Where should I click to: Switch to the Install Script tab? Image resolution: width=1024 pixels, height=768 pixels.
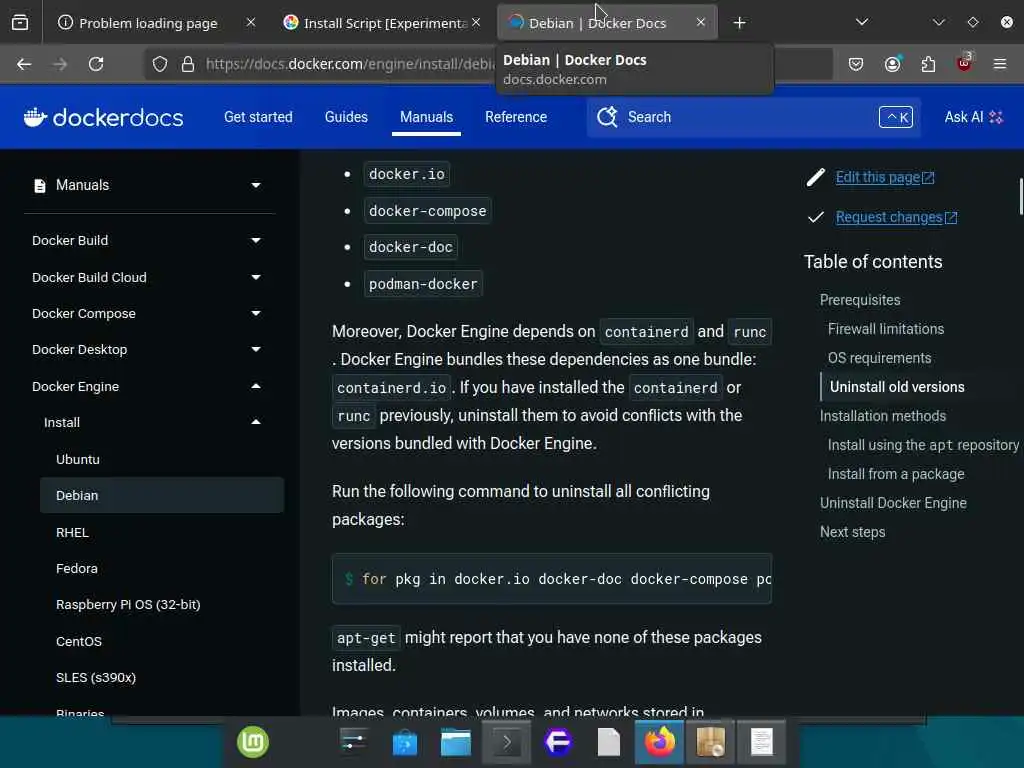[x=385, y=23]
